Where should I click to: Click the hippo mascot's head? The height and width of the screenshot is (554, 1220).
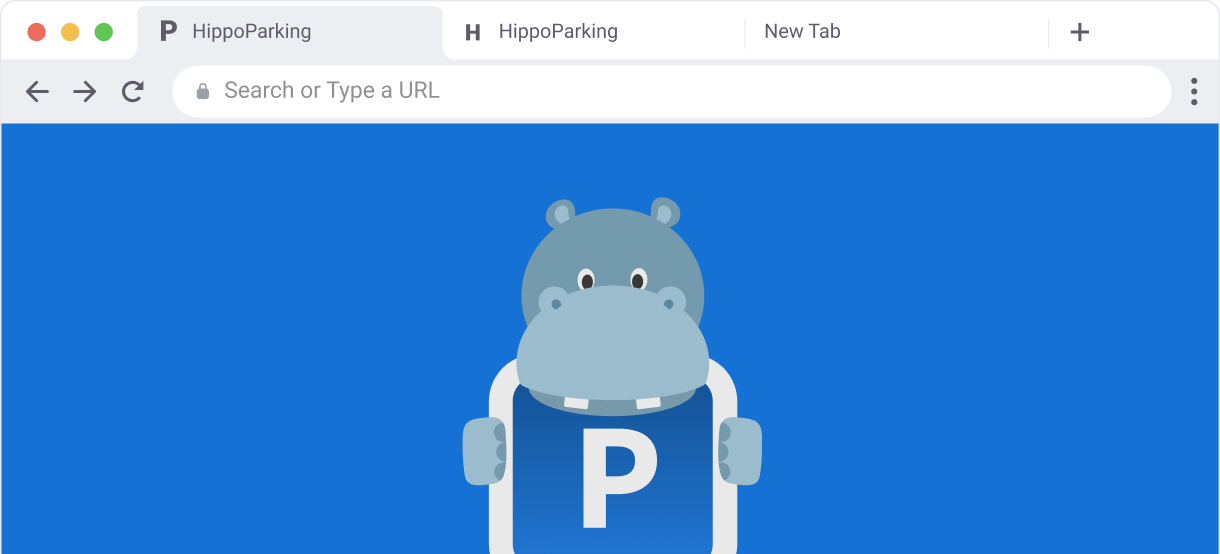pyautogui.click(x=613, y=305)
